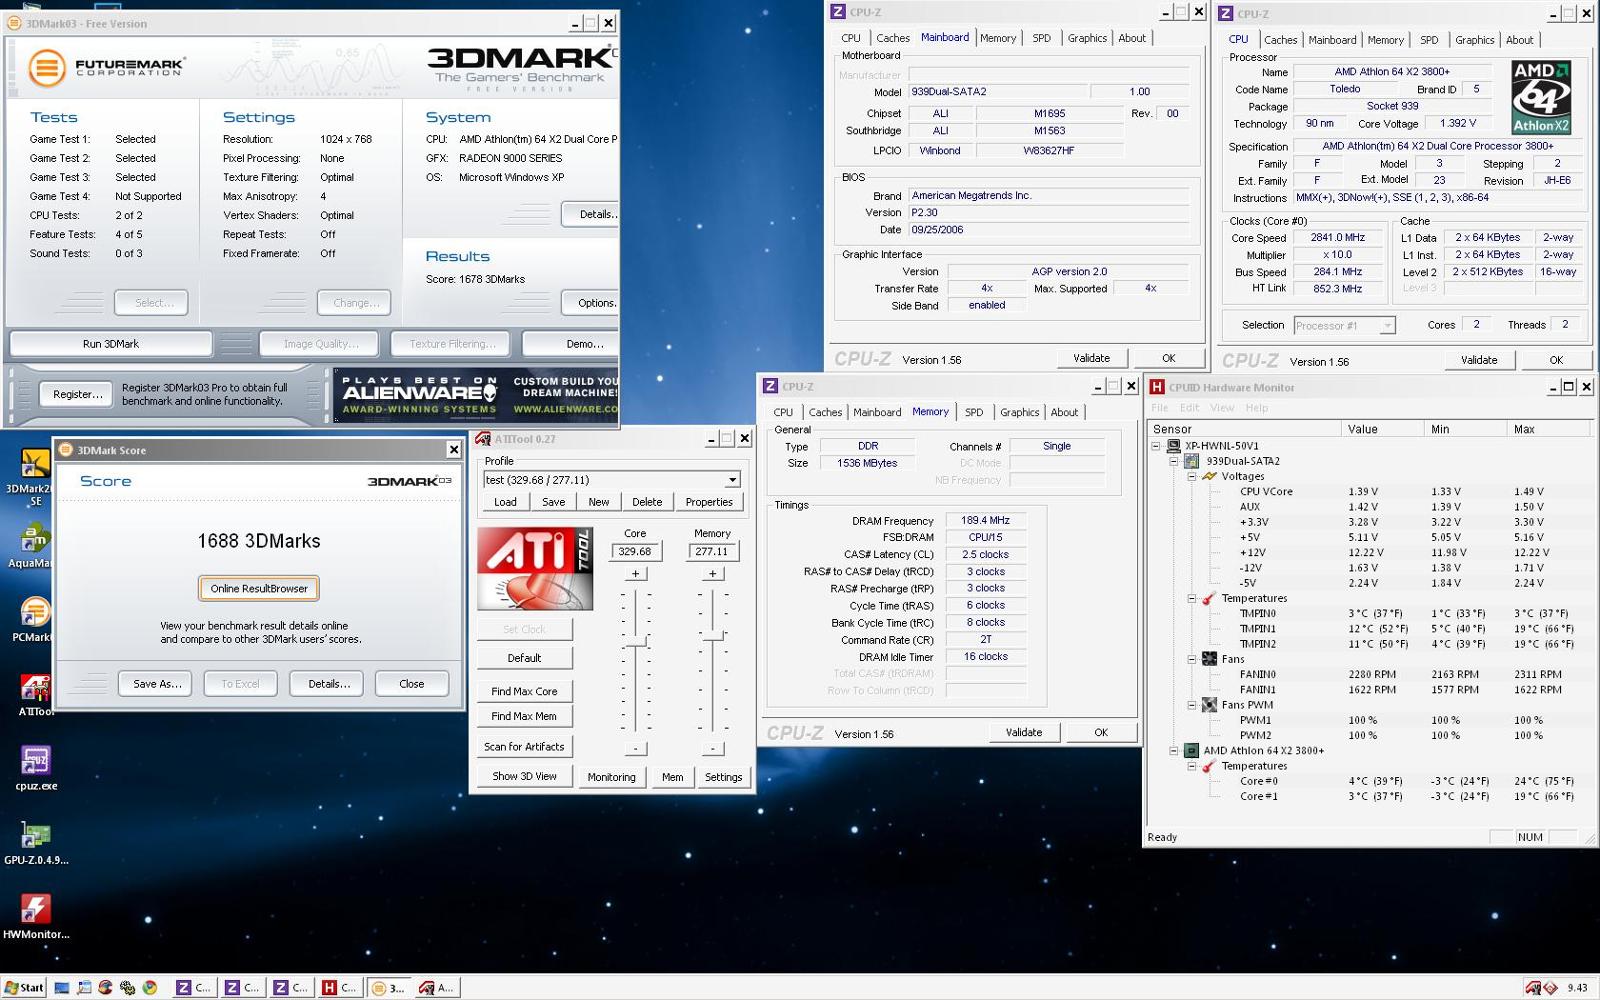The width and height of the screenshot is (1600, 1000).
Task: Click the fan icon beside Fans
Action: (x=1209, y=659)
